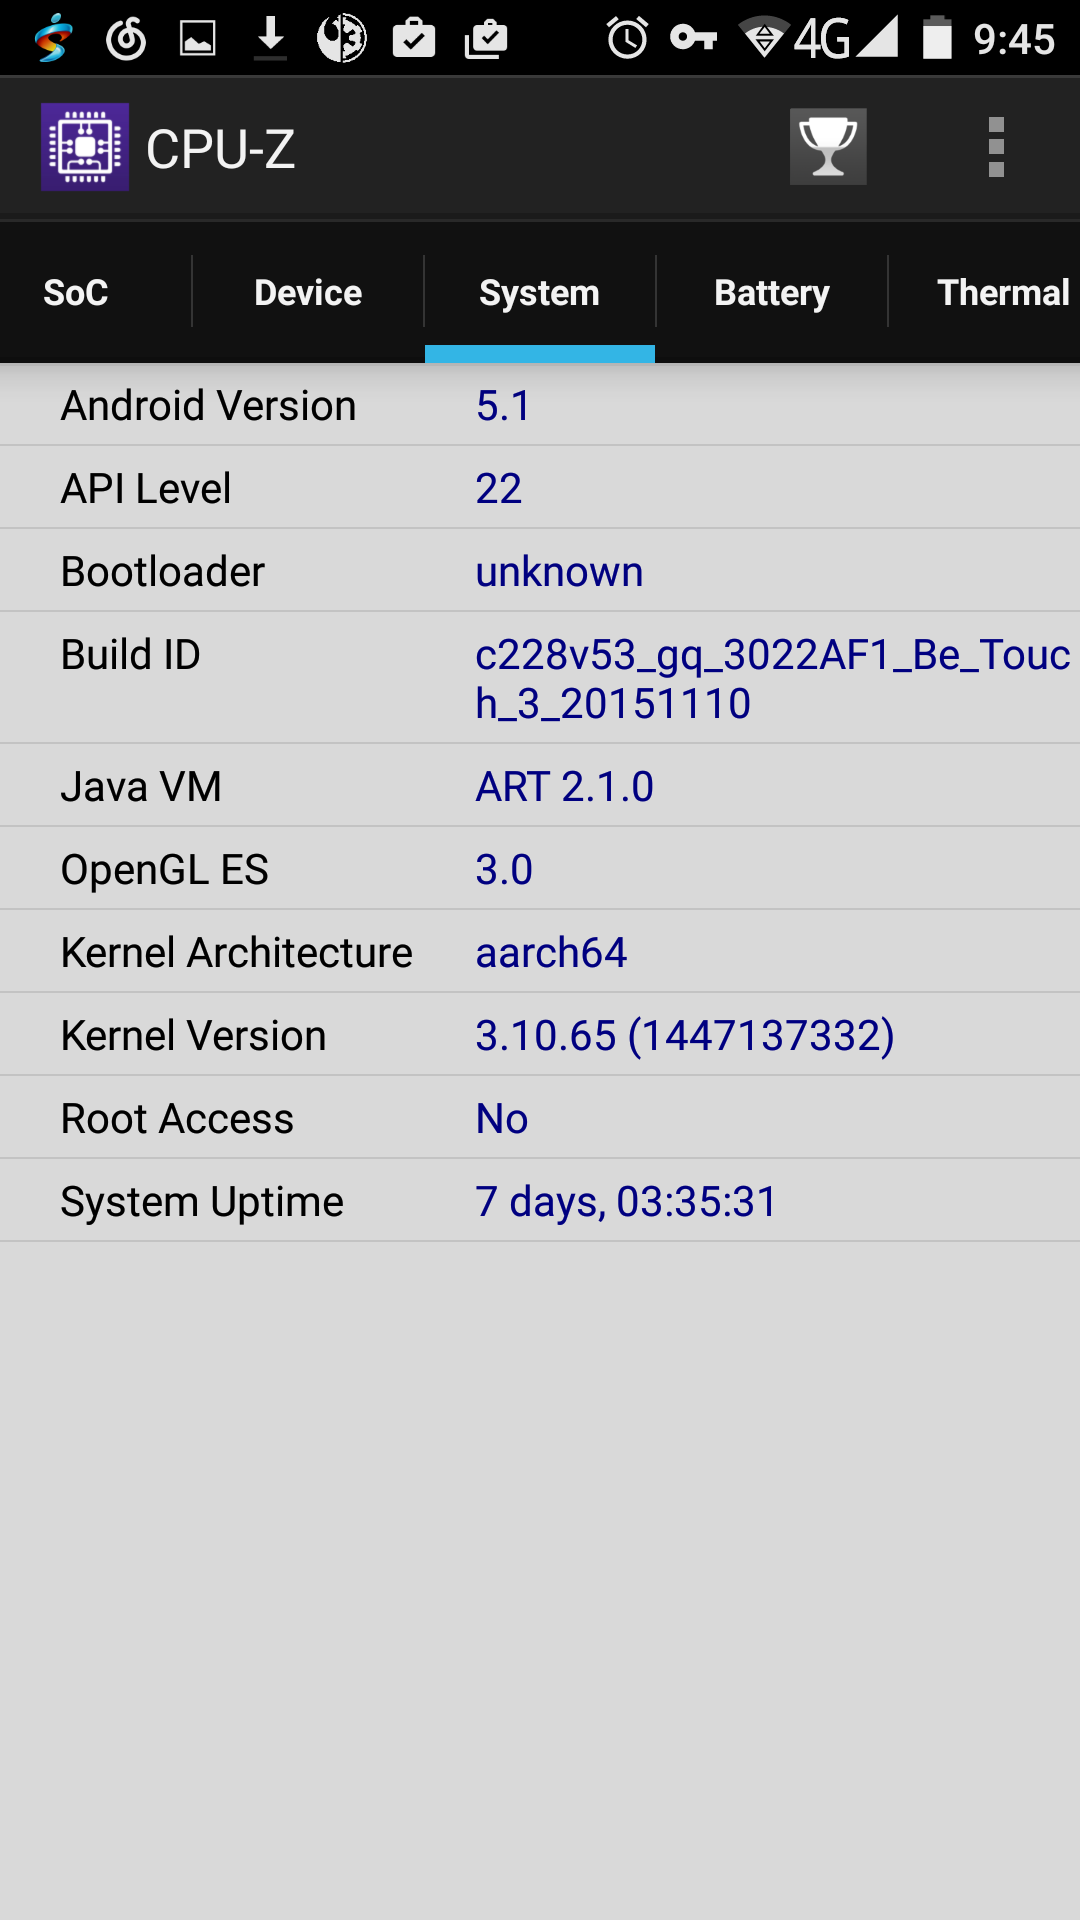
Task: Select the OpenGL ES value 3.0
Action: [x=504, y=870]
